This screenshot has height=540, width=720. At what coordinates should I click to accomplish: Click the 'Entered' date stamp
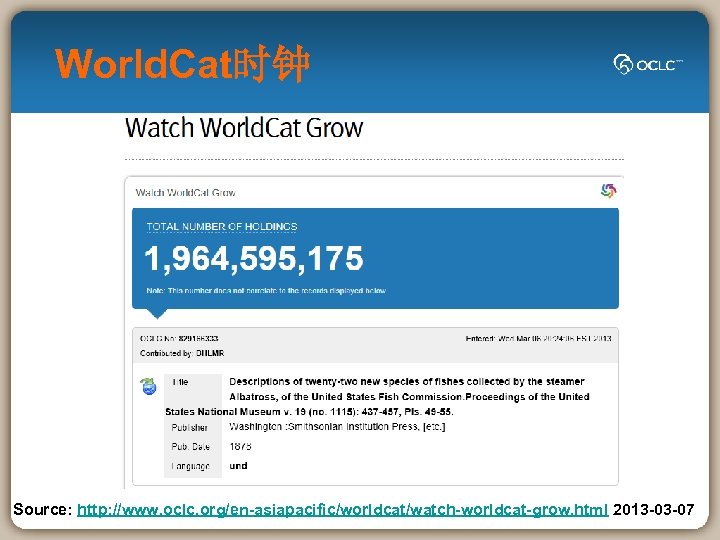538,338
